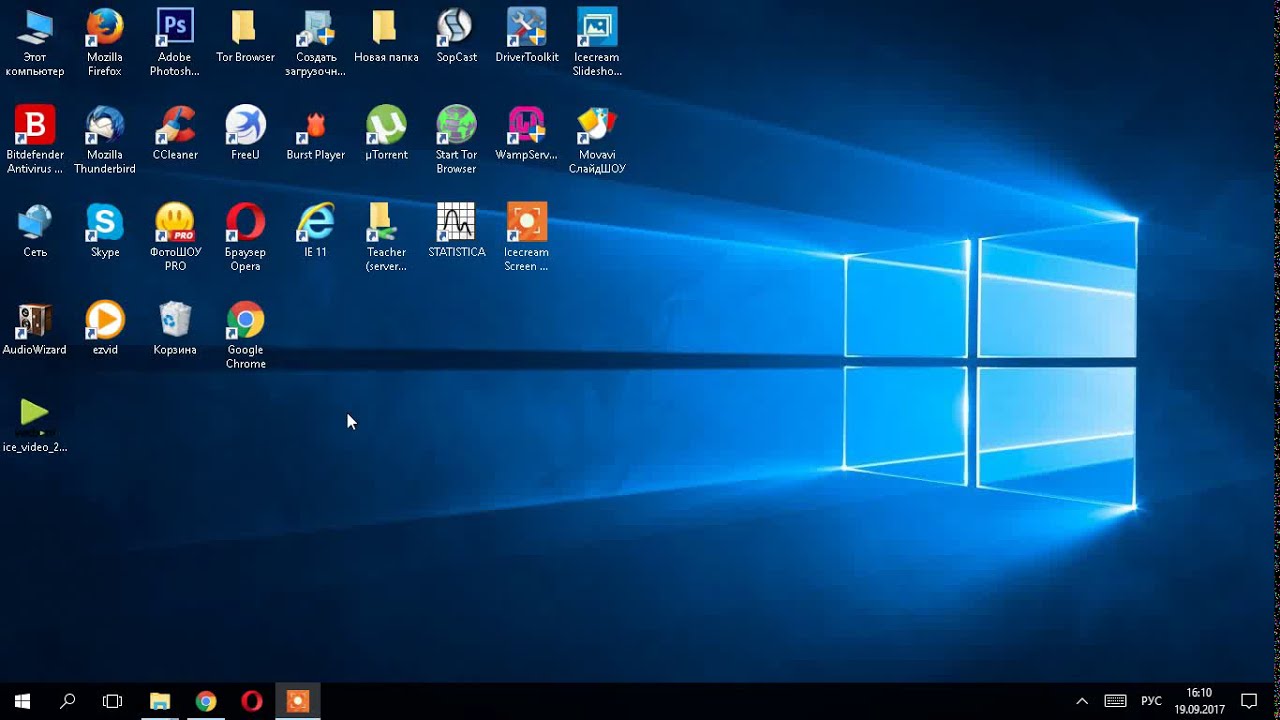Viewport: 1280px width, 720px height.
Task: Launch Opera from the taskbar
Action: click(x=252, y=701)
